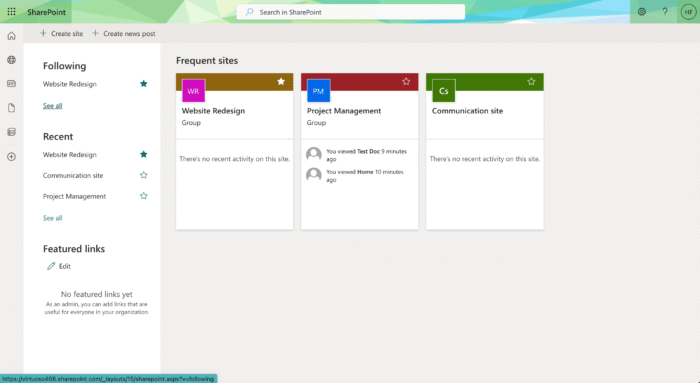
Task: Open 'You viewed Home' activity entry
Action: point(365,176)
